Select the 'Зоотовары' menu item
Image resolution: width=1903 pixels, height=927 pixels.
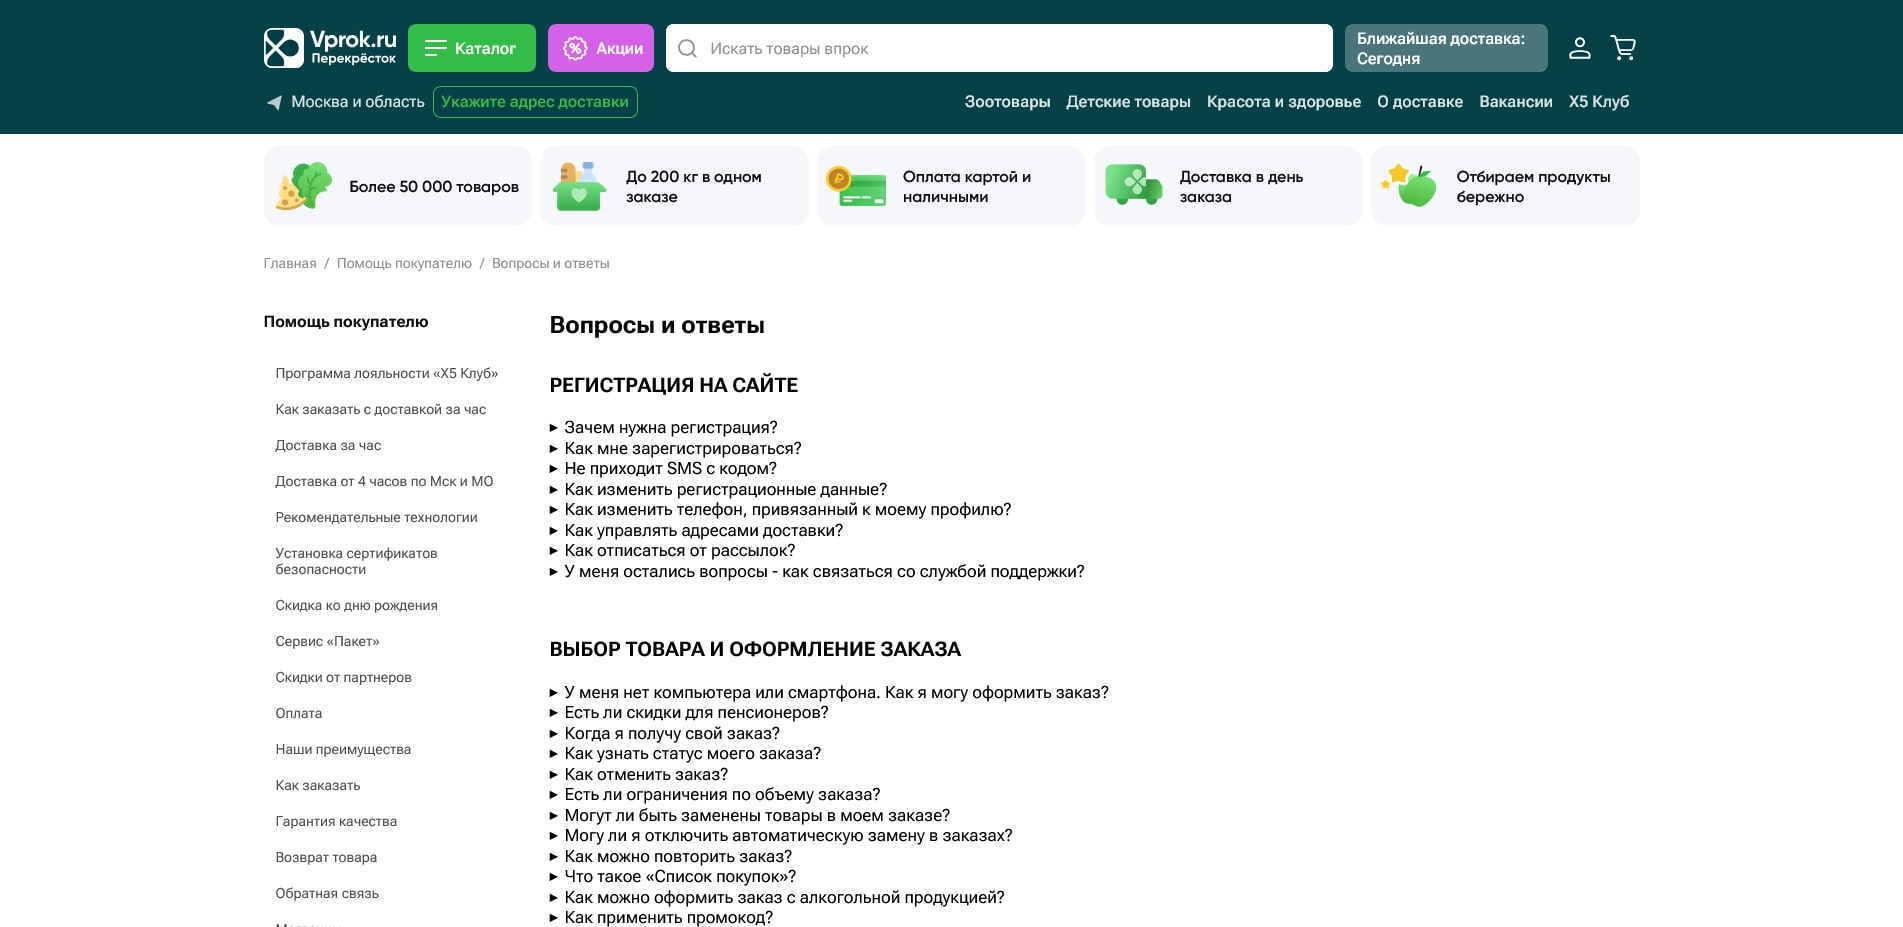coord(1006,101)
